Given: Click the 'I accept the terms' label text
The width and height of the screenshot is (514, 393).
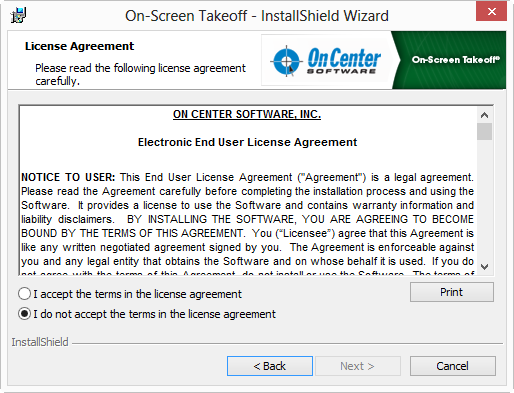Looking at the screenshot, I should tap(137, 294).
